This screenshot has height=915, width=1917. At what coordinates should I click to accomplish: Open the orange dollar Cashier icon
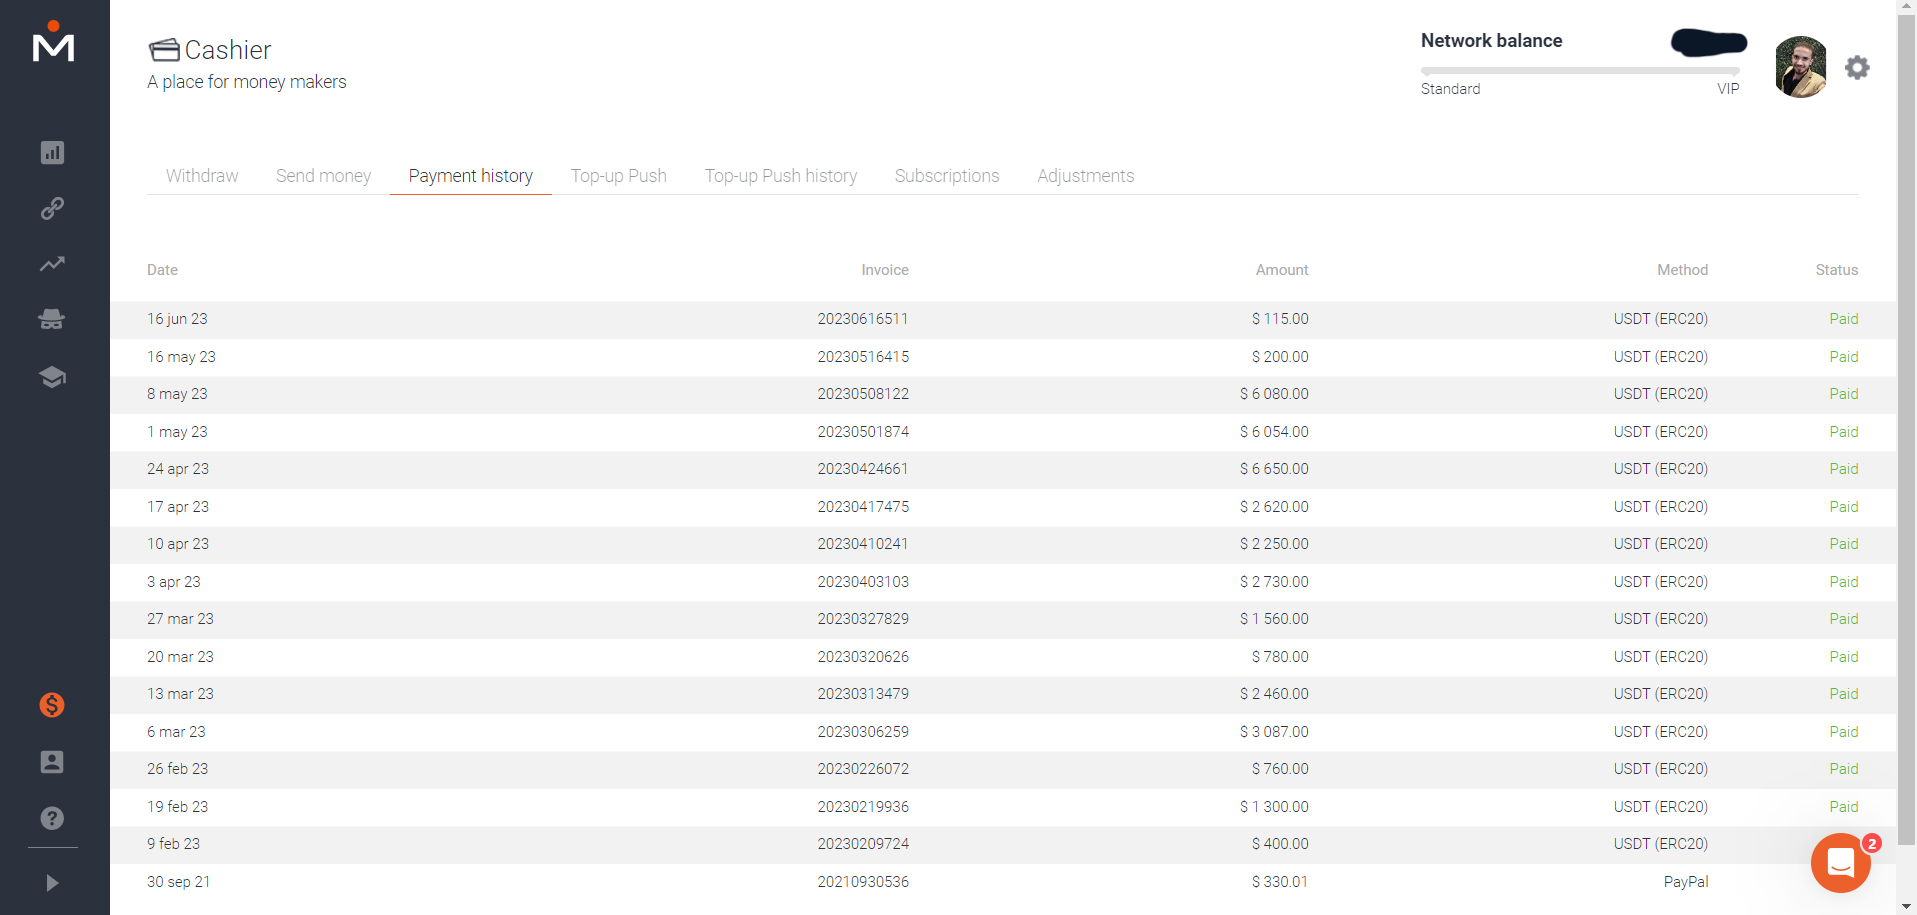pos(52,705)
